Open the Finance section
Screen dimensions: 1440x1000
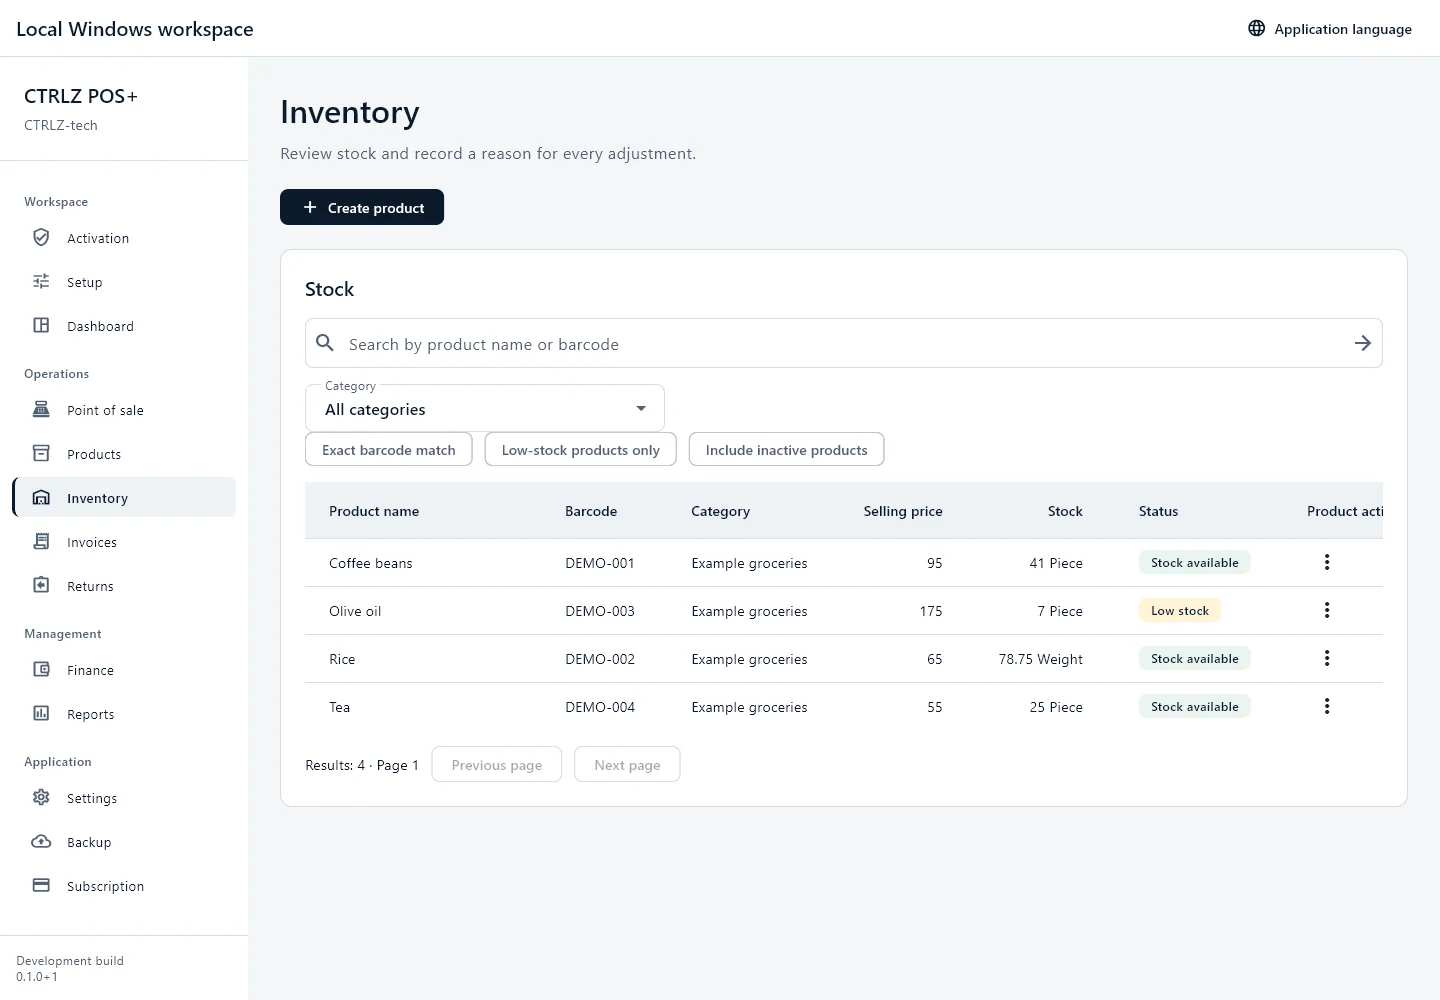click(124, 670)
